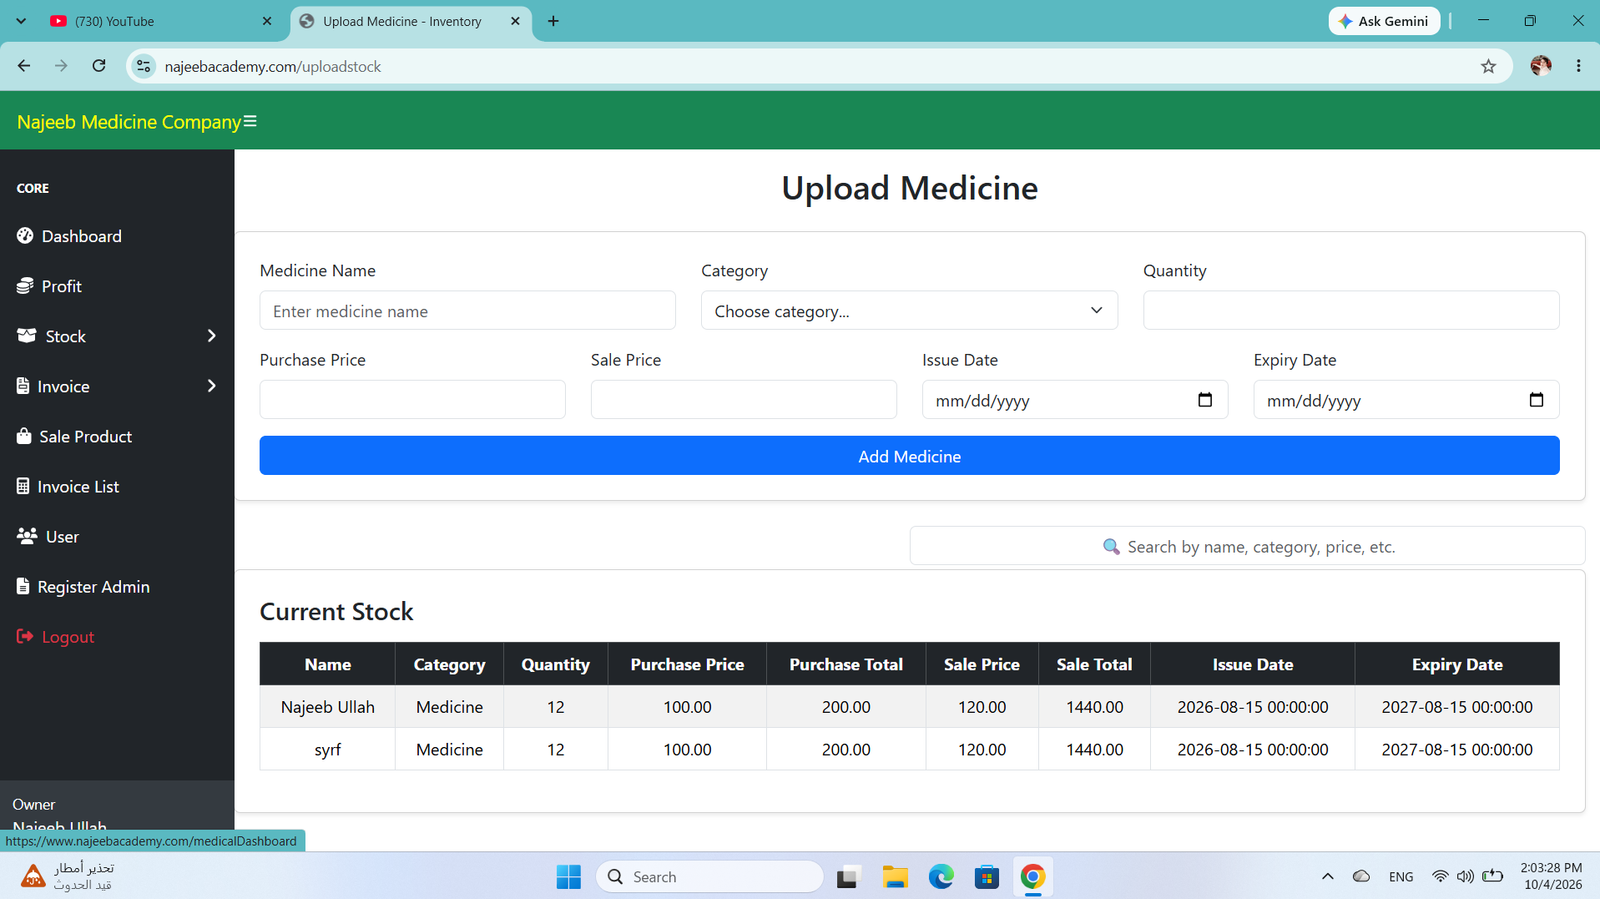Click the Purchase Total column header
This screenshot has height=899, width=1600.
click(x=846, y=664)
